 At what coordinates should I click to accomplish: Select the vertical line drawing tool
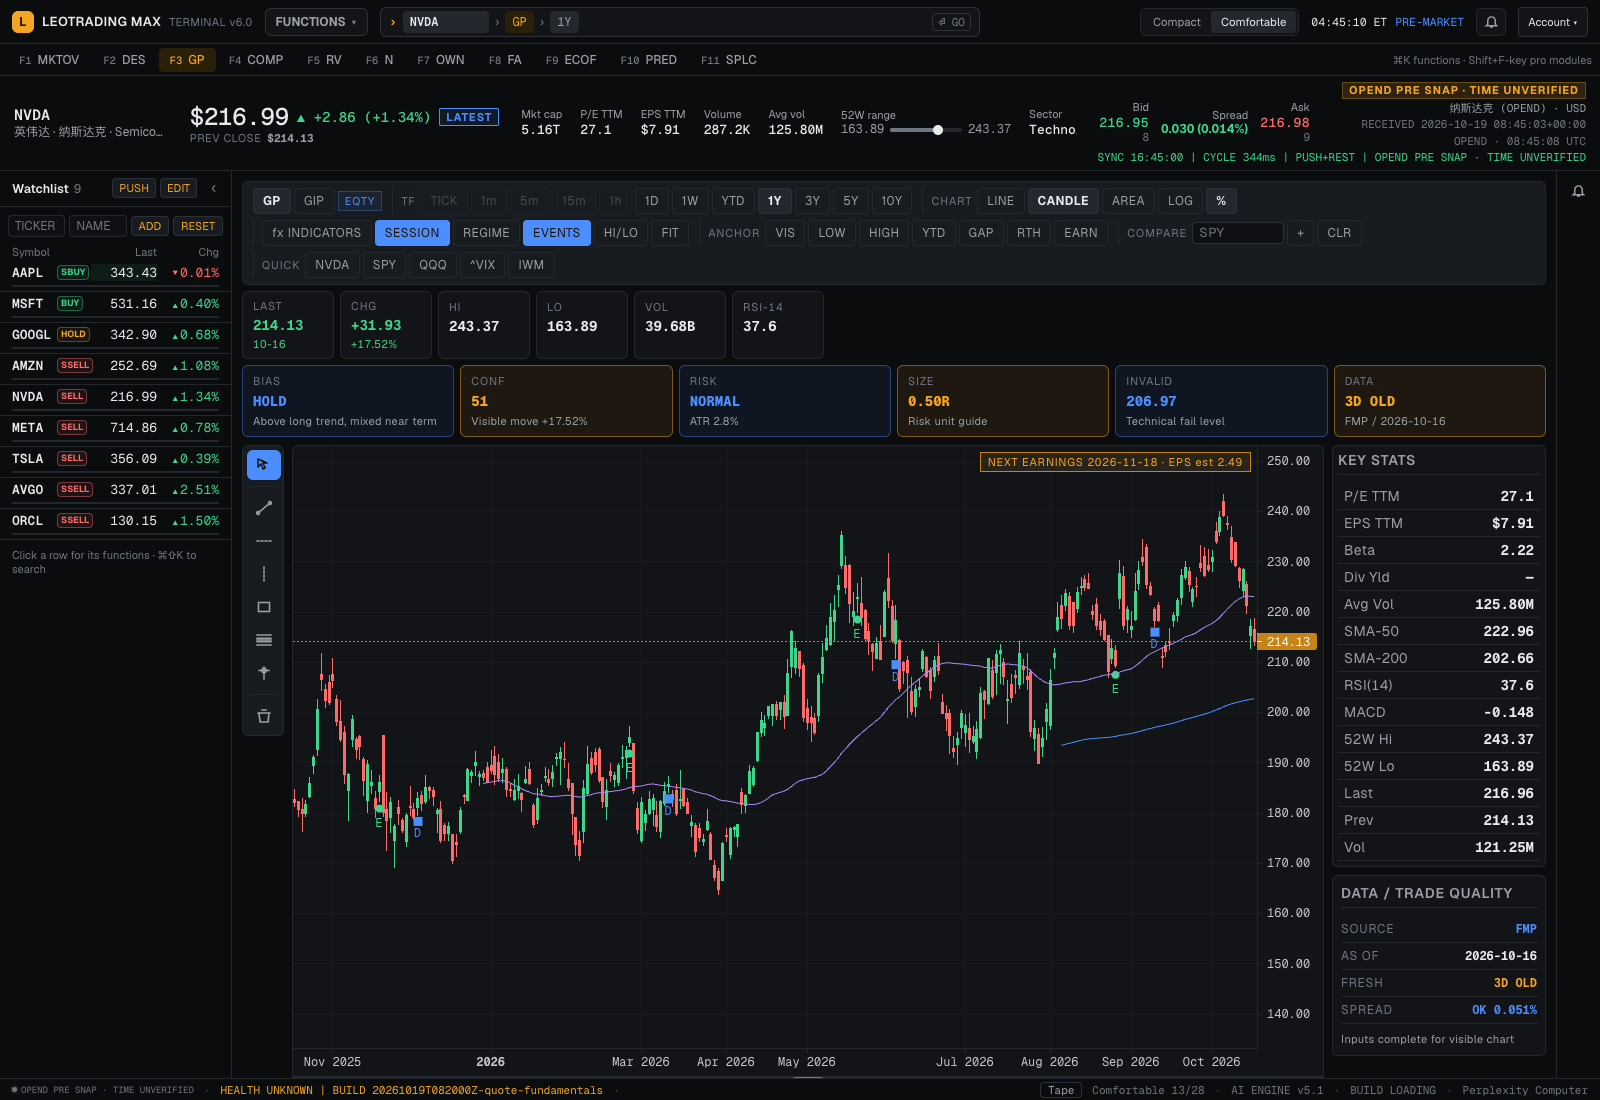[x=264, y=574]
